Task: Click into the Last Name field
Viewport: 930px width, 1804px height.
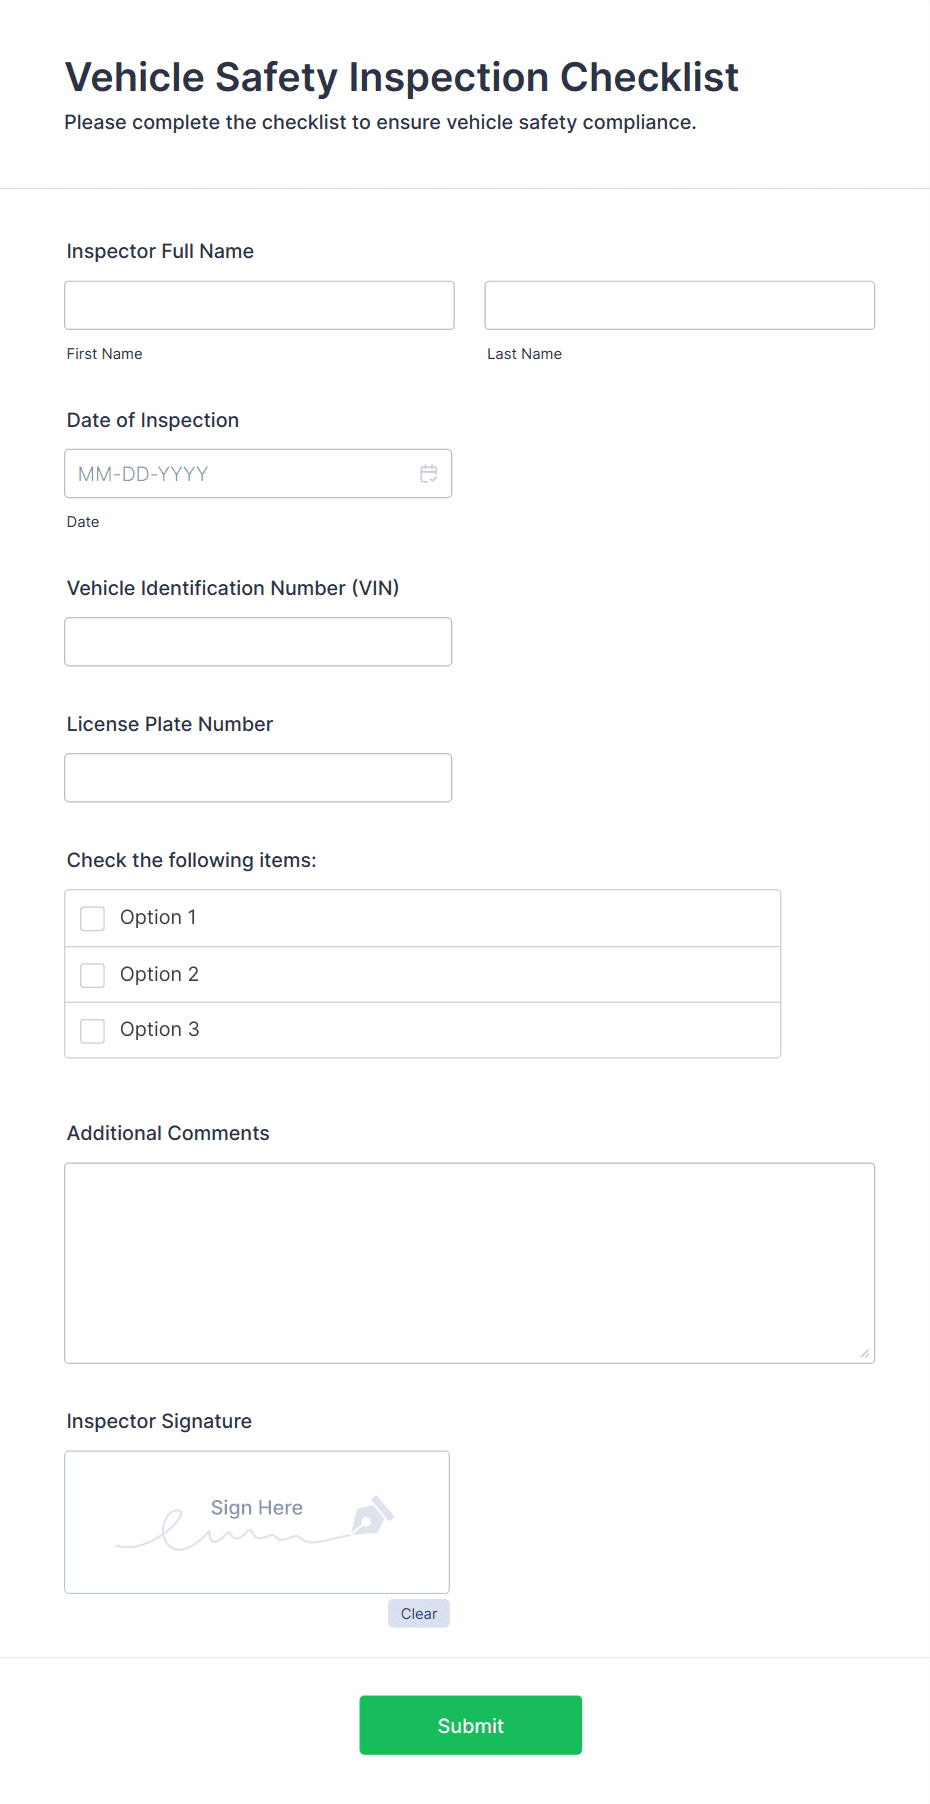Action: [x=679, y=305]
